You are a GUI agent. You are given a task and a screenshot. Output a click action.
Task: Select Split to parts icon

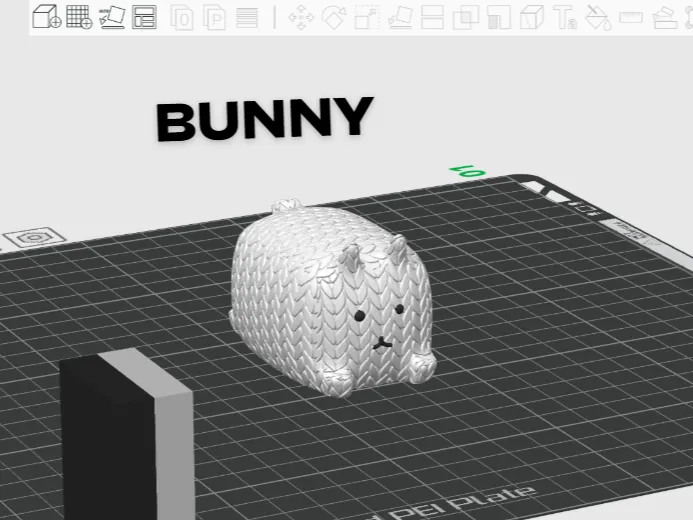point(214,18)
